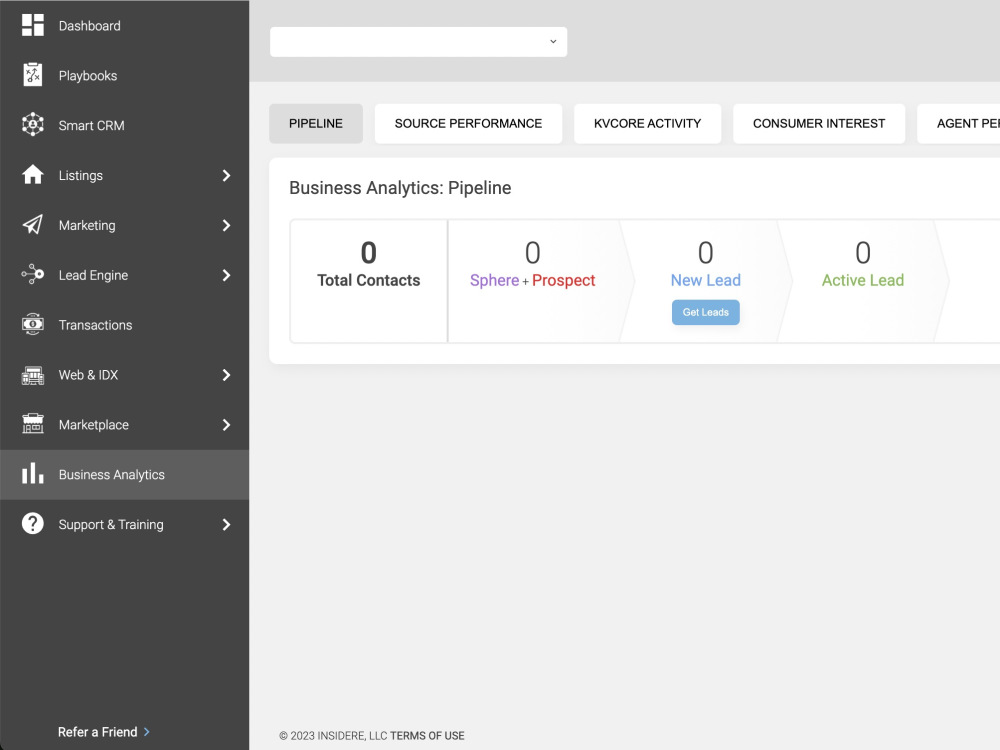The width and height of the screenshot is (1000, 750).
Task: Select the Smart CRM network icon
Action: click(33, 125)
